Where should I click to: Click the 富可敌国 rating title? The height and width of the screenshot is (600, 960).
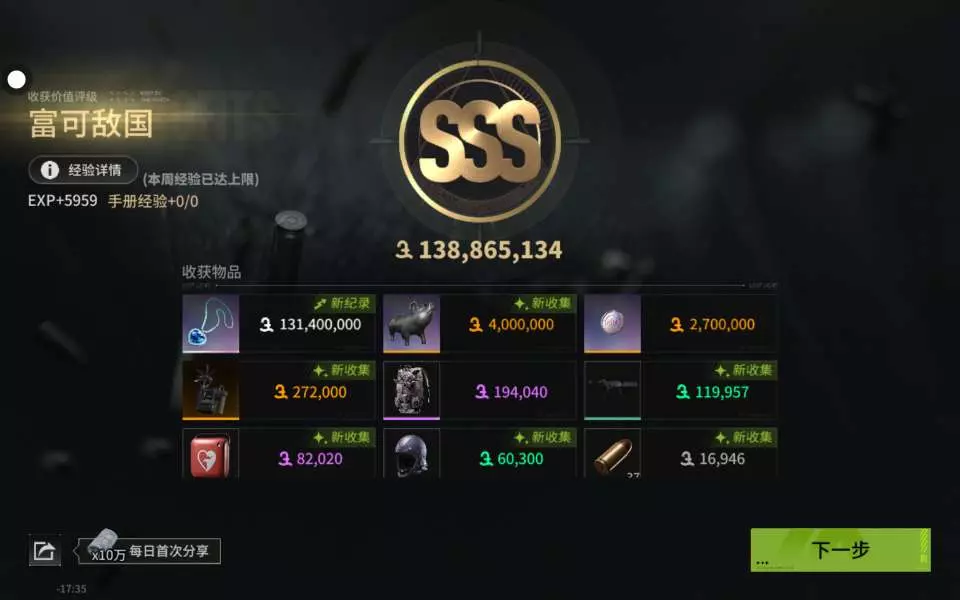pos(91,124)
